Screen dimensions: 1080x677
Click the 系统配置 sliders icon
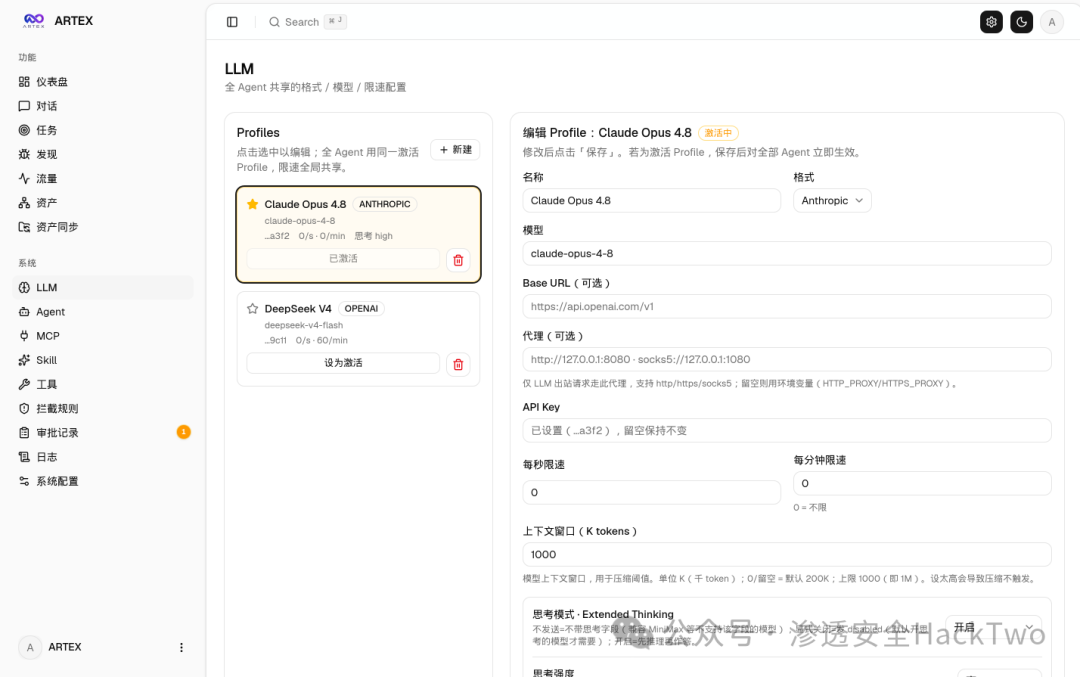pos(24,481)
